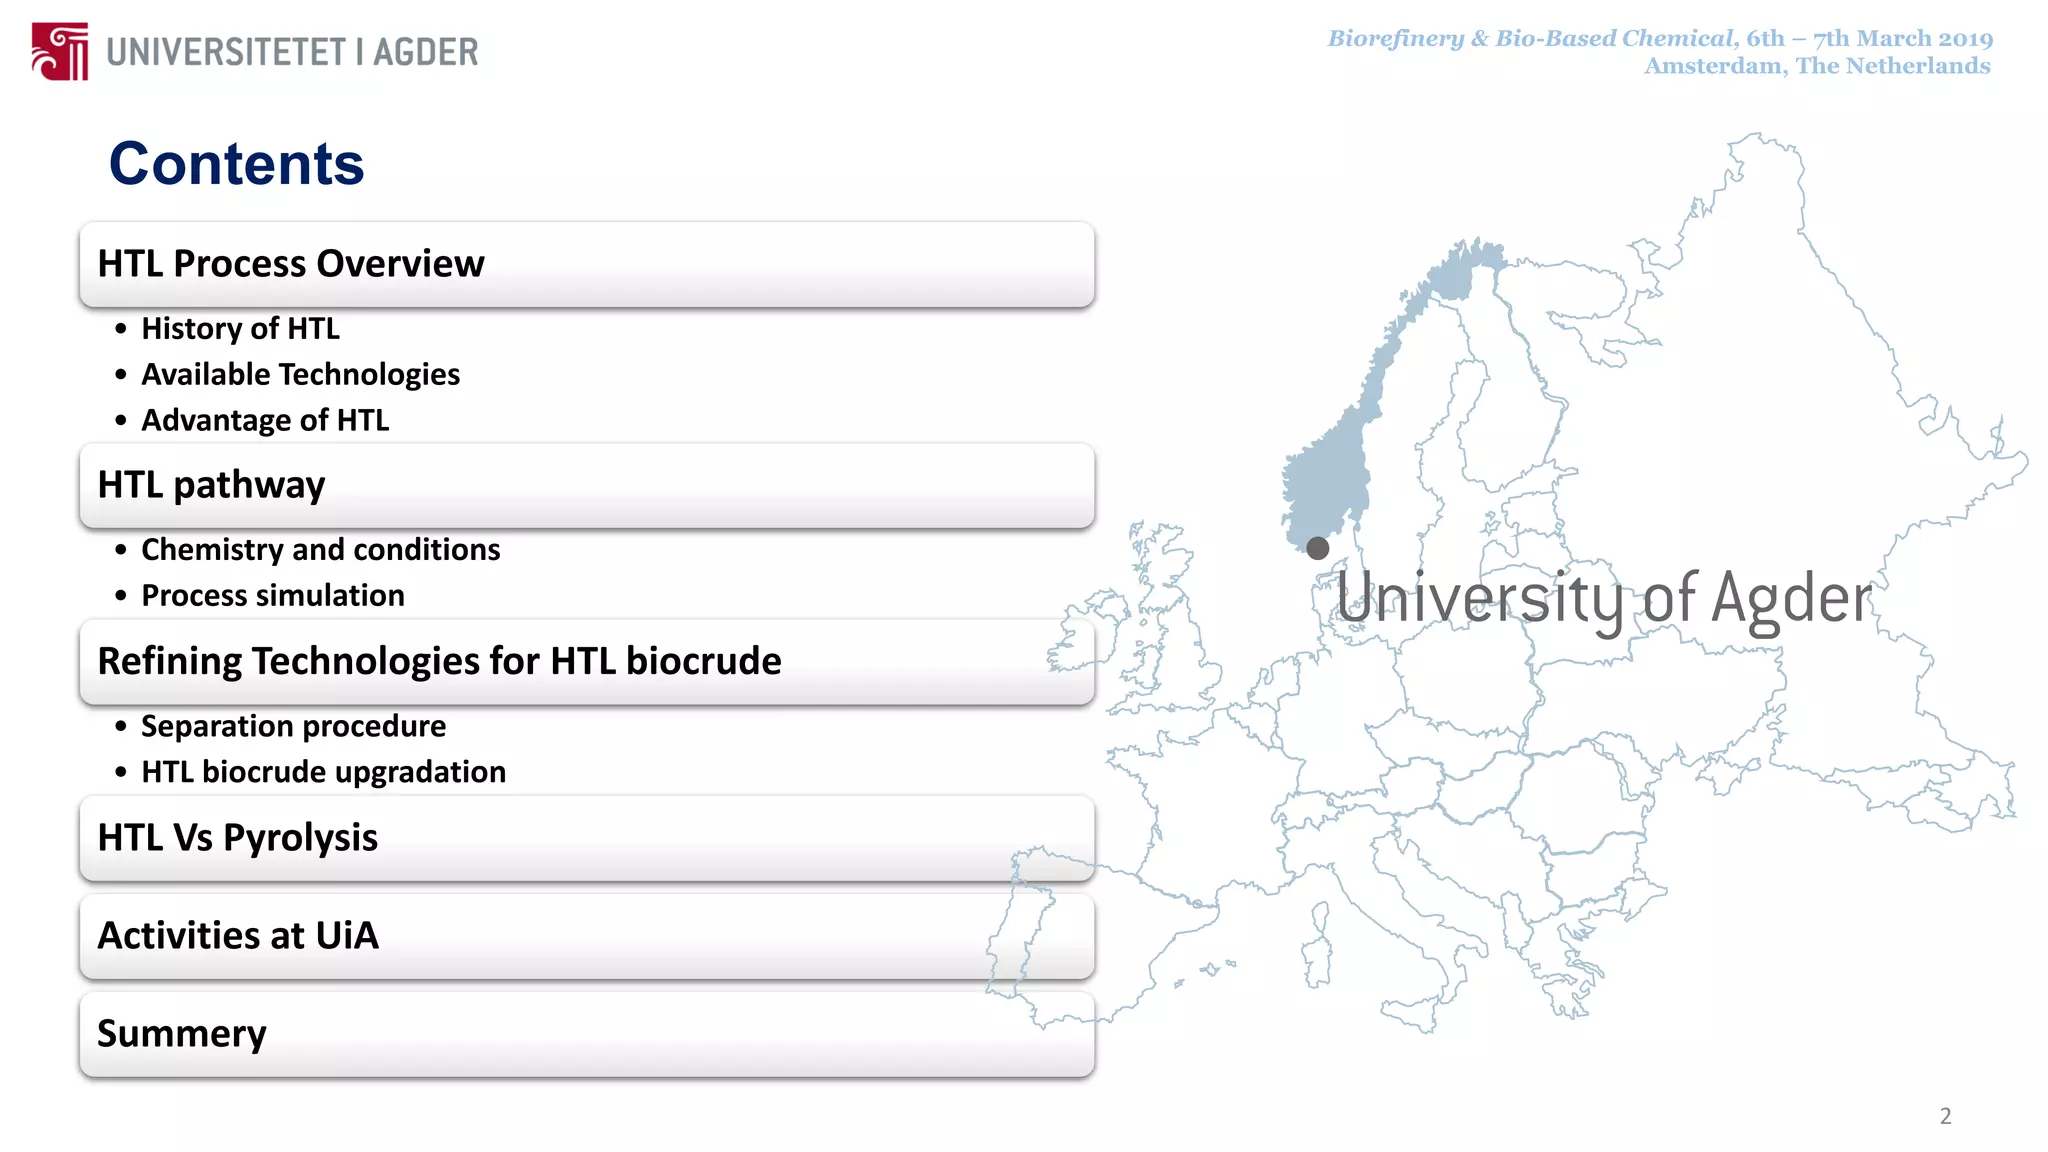The image size is (2048, 1152).
Task: Click the University of Agder map label
Action: pyautogui.click(x=1603, y=599)
